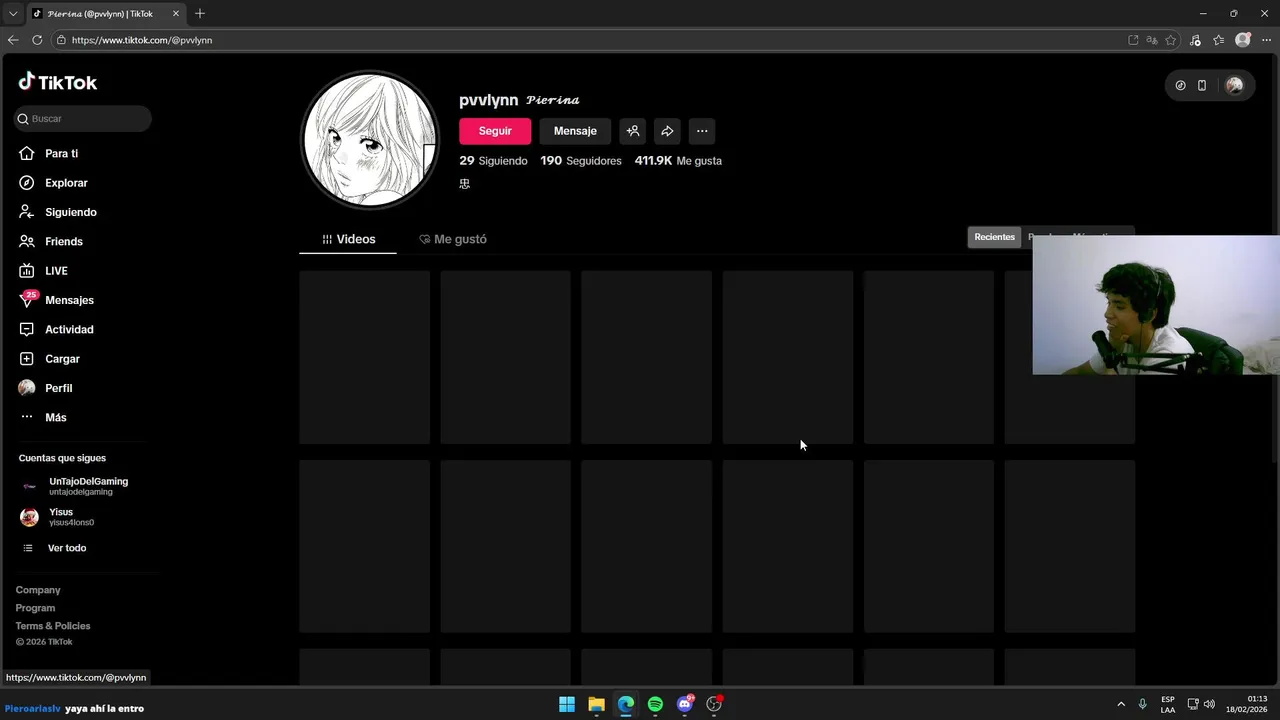
Task: Open the LIVE section
Action: pyautogui.click(x=56, y=271)
